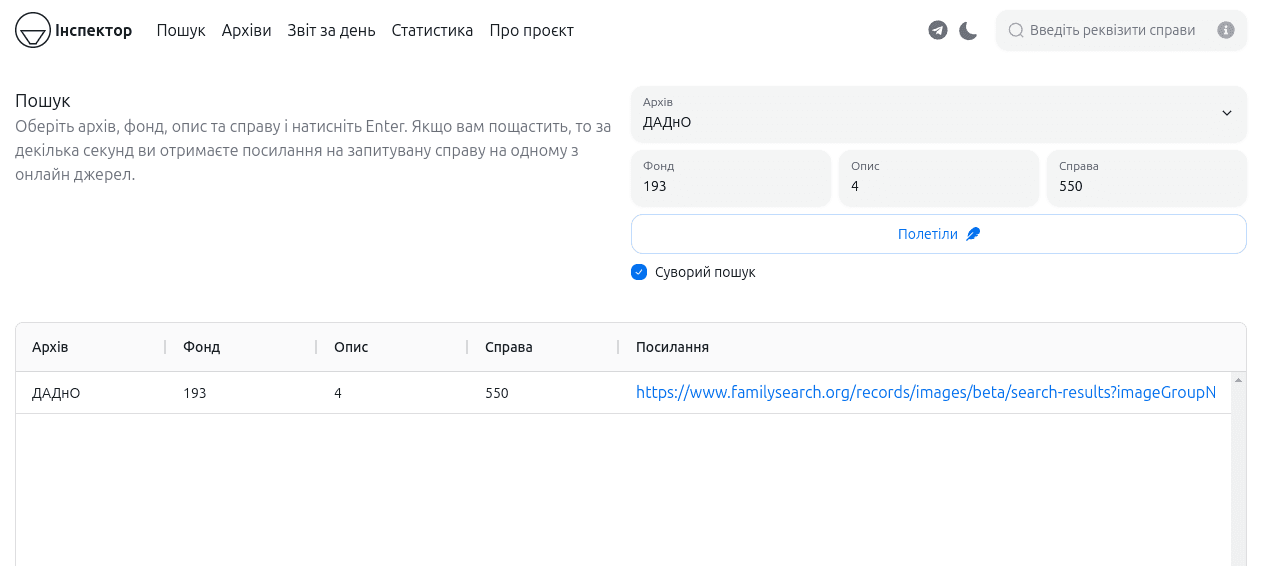This screenshot has width=1261, height=566.
Task: Click the Полетіли button
Action: [939, 234]
